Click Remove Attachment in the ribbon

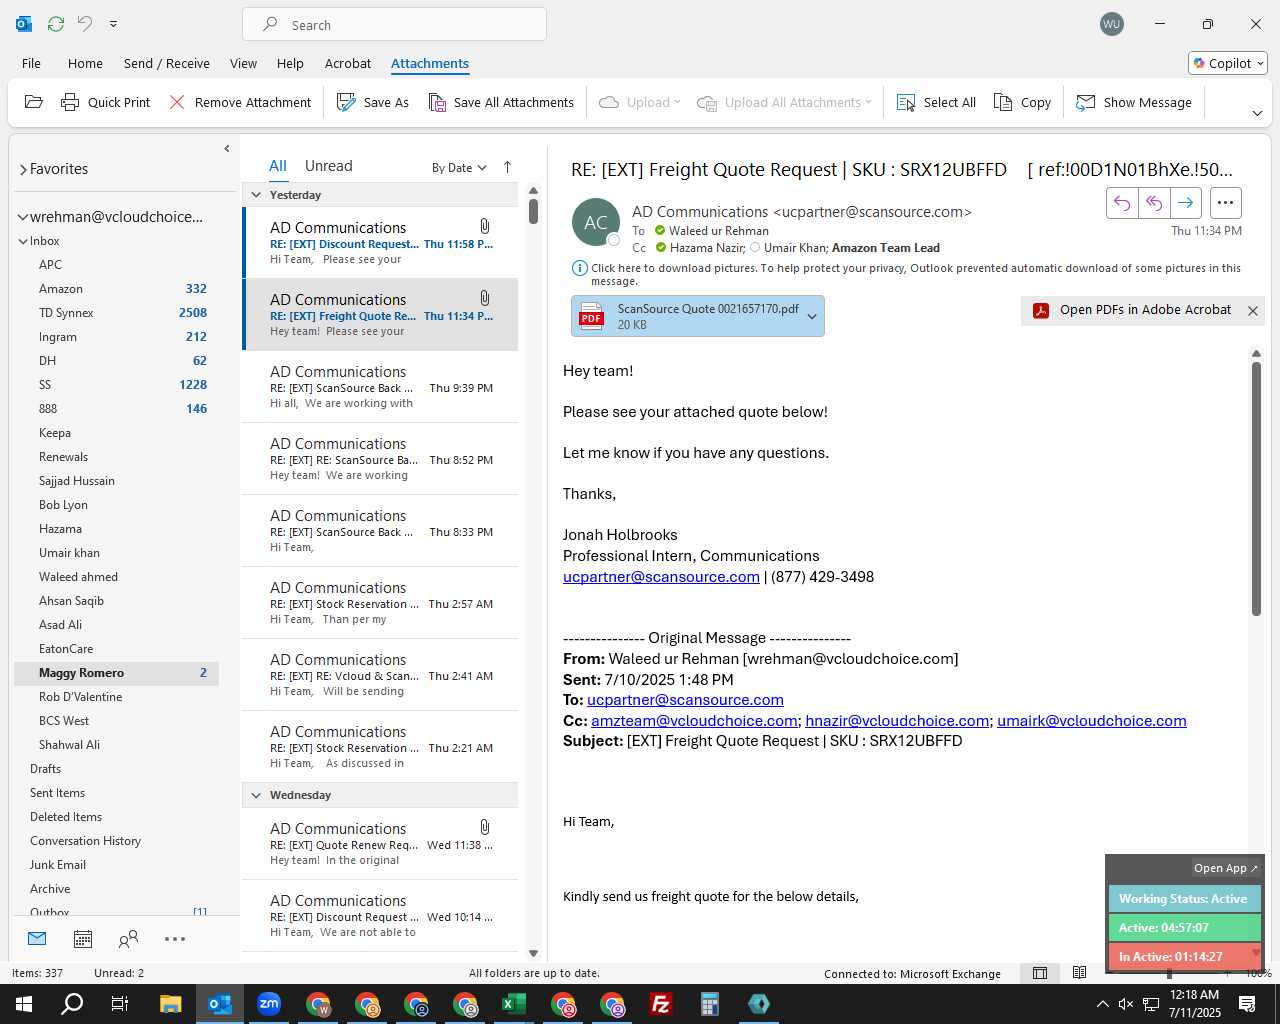(240, 102)
